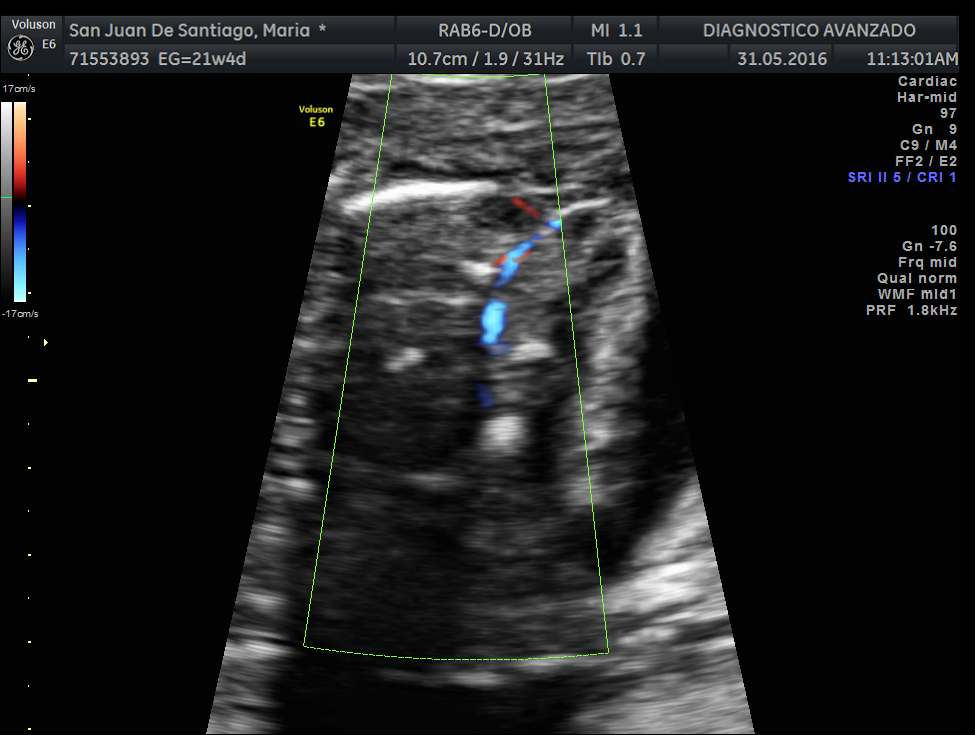Viewport: 975px width, 735px height.
Task: Click the red Doppler flow signal
Action: click(x=524, y=207)
